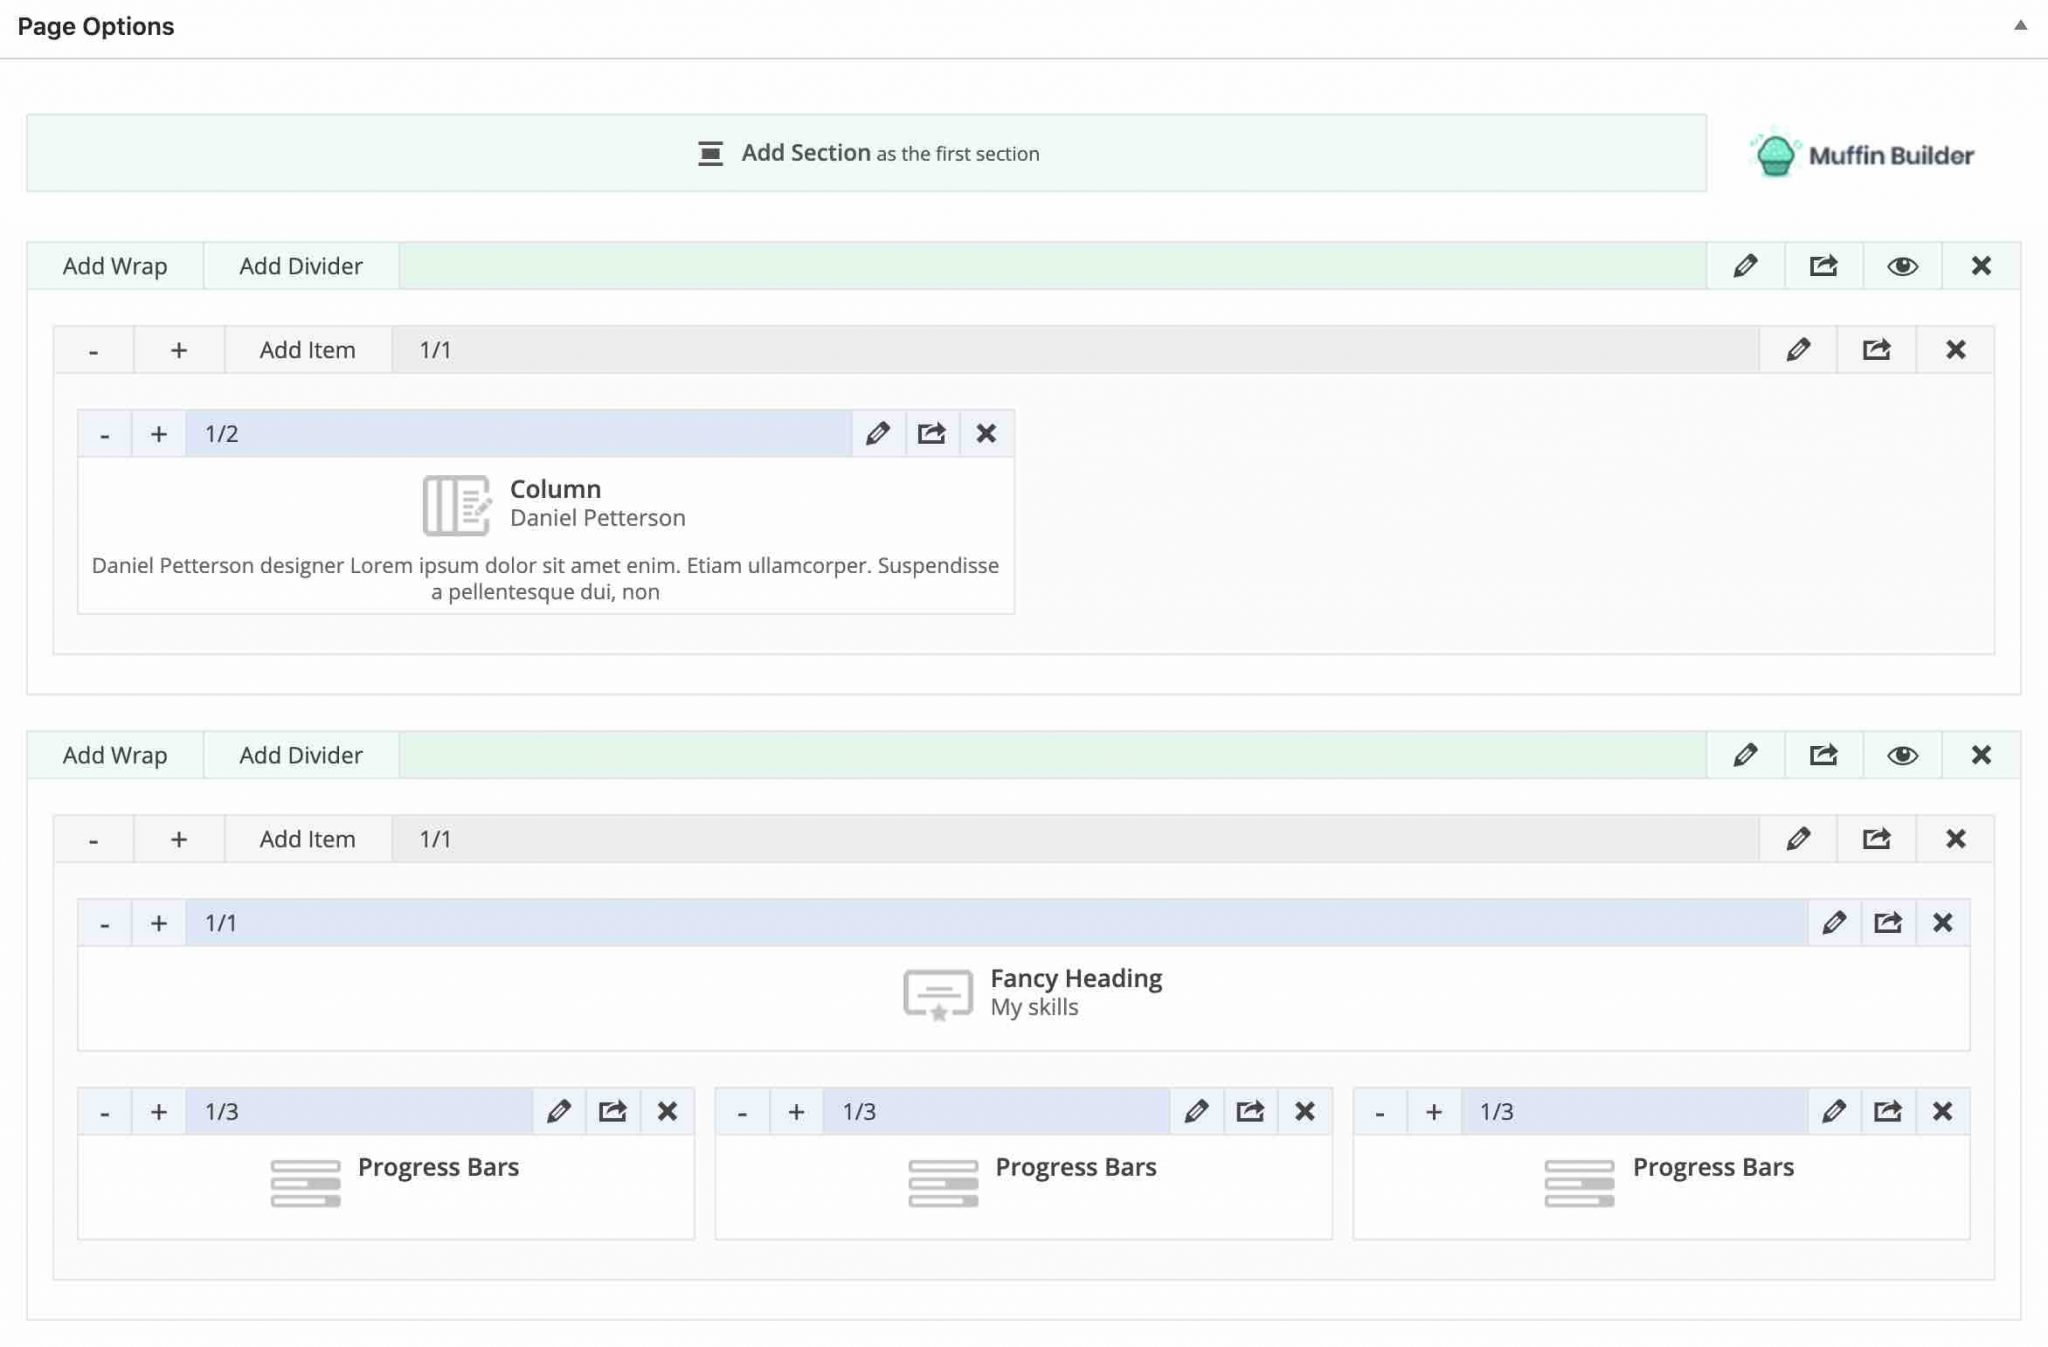The height and width of the screenshot is (1347, 2048).
Task: Delete the second section with its X icon
Action: [1980, 754]
